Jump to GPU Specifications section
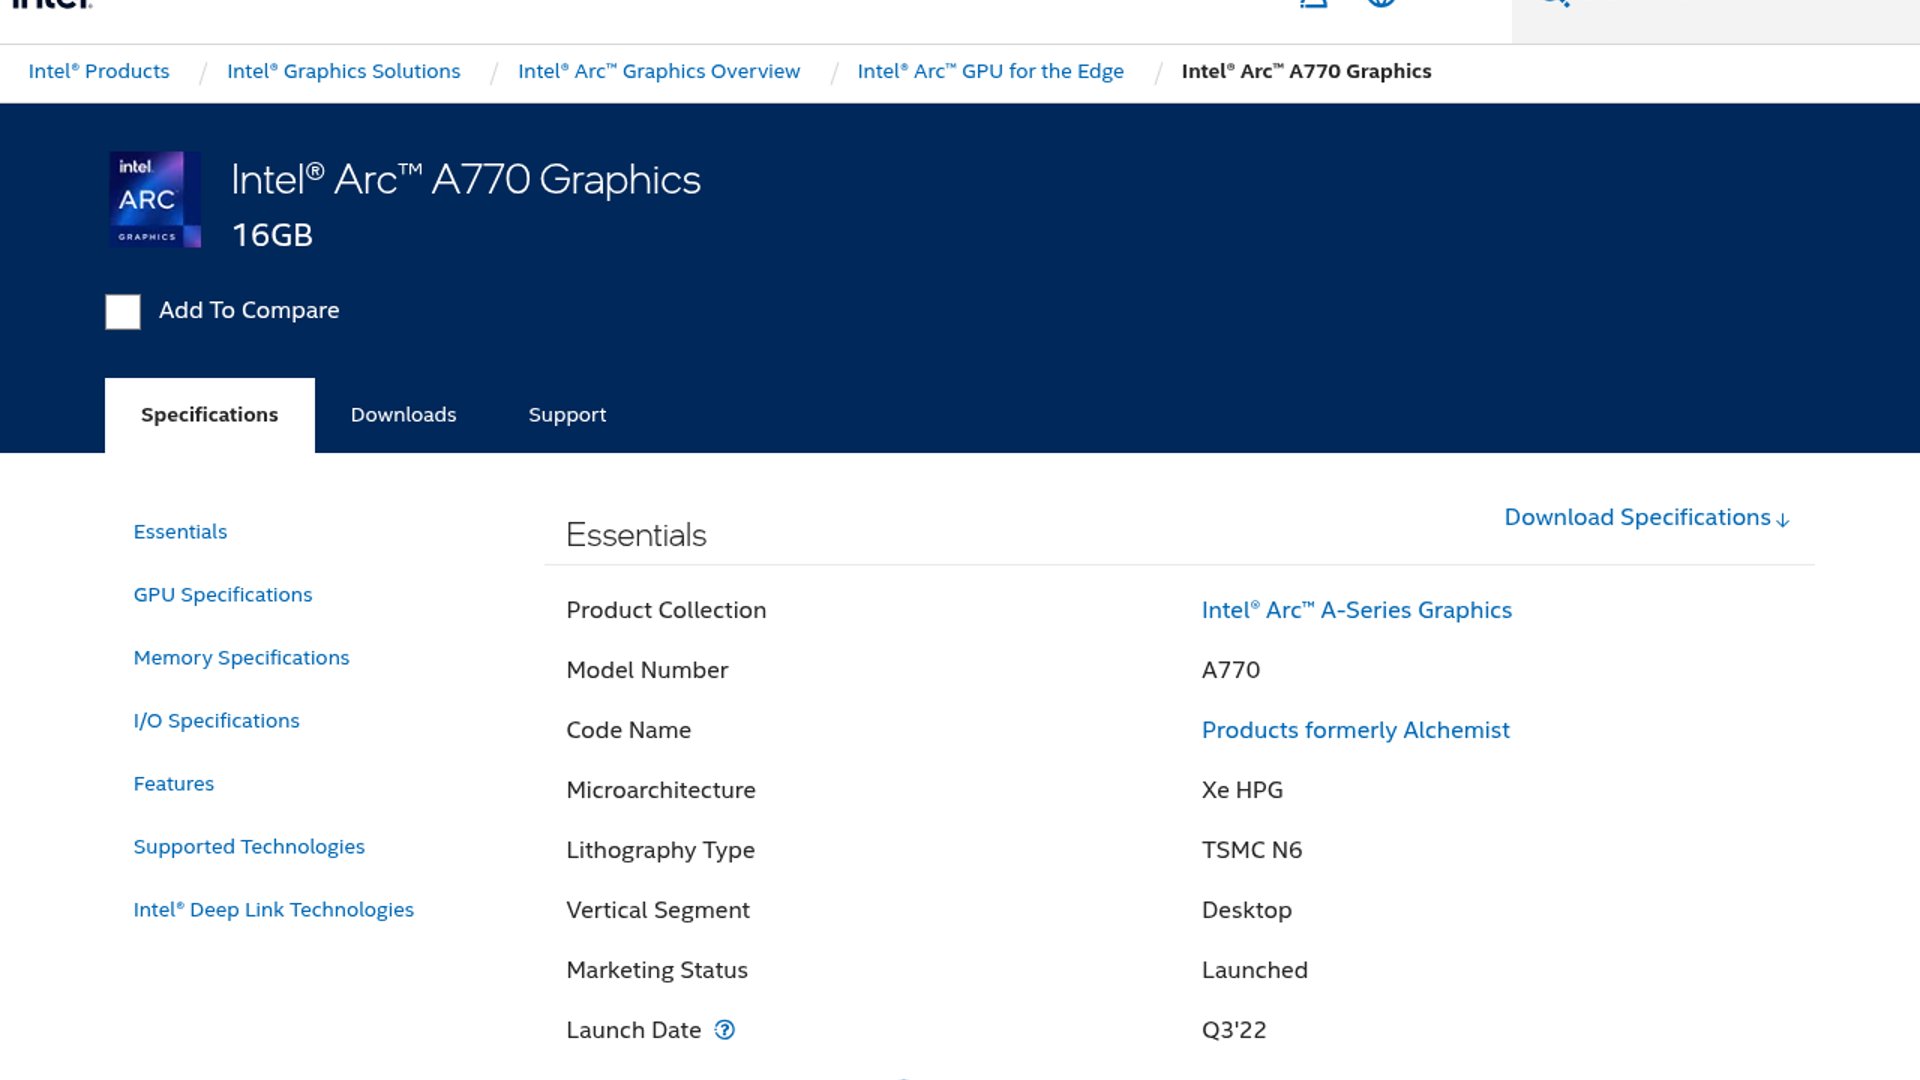Screen dimensions: 1920x1080 tap(222, 595)
